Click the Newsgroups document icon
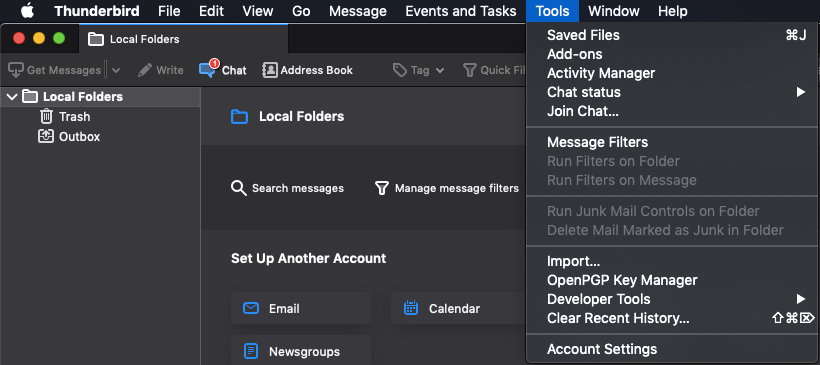 point(251,351)
